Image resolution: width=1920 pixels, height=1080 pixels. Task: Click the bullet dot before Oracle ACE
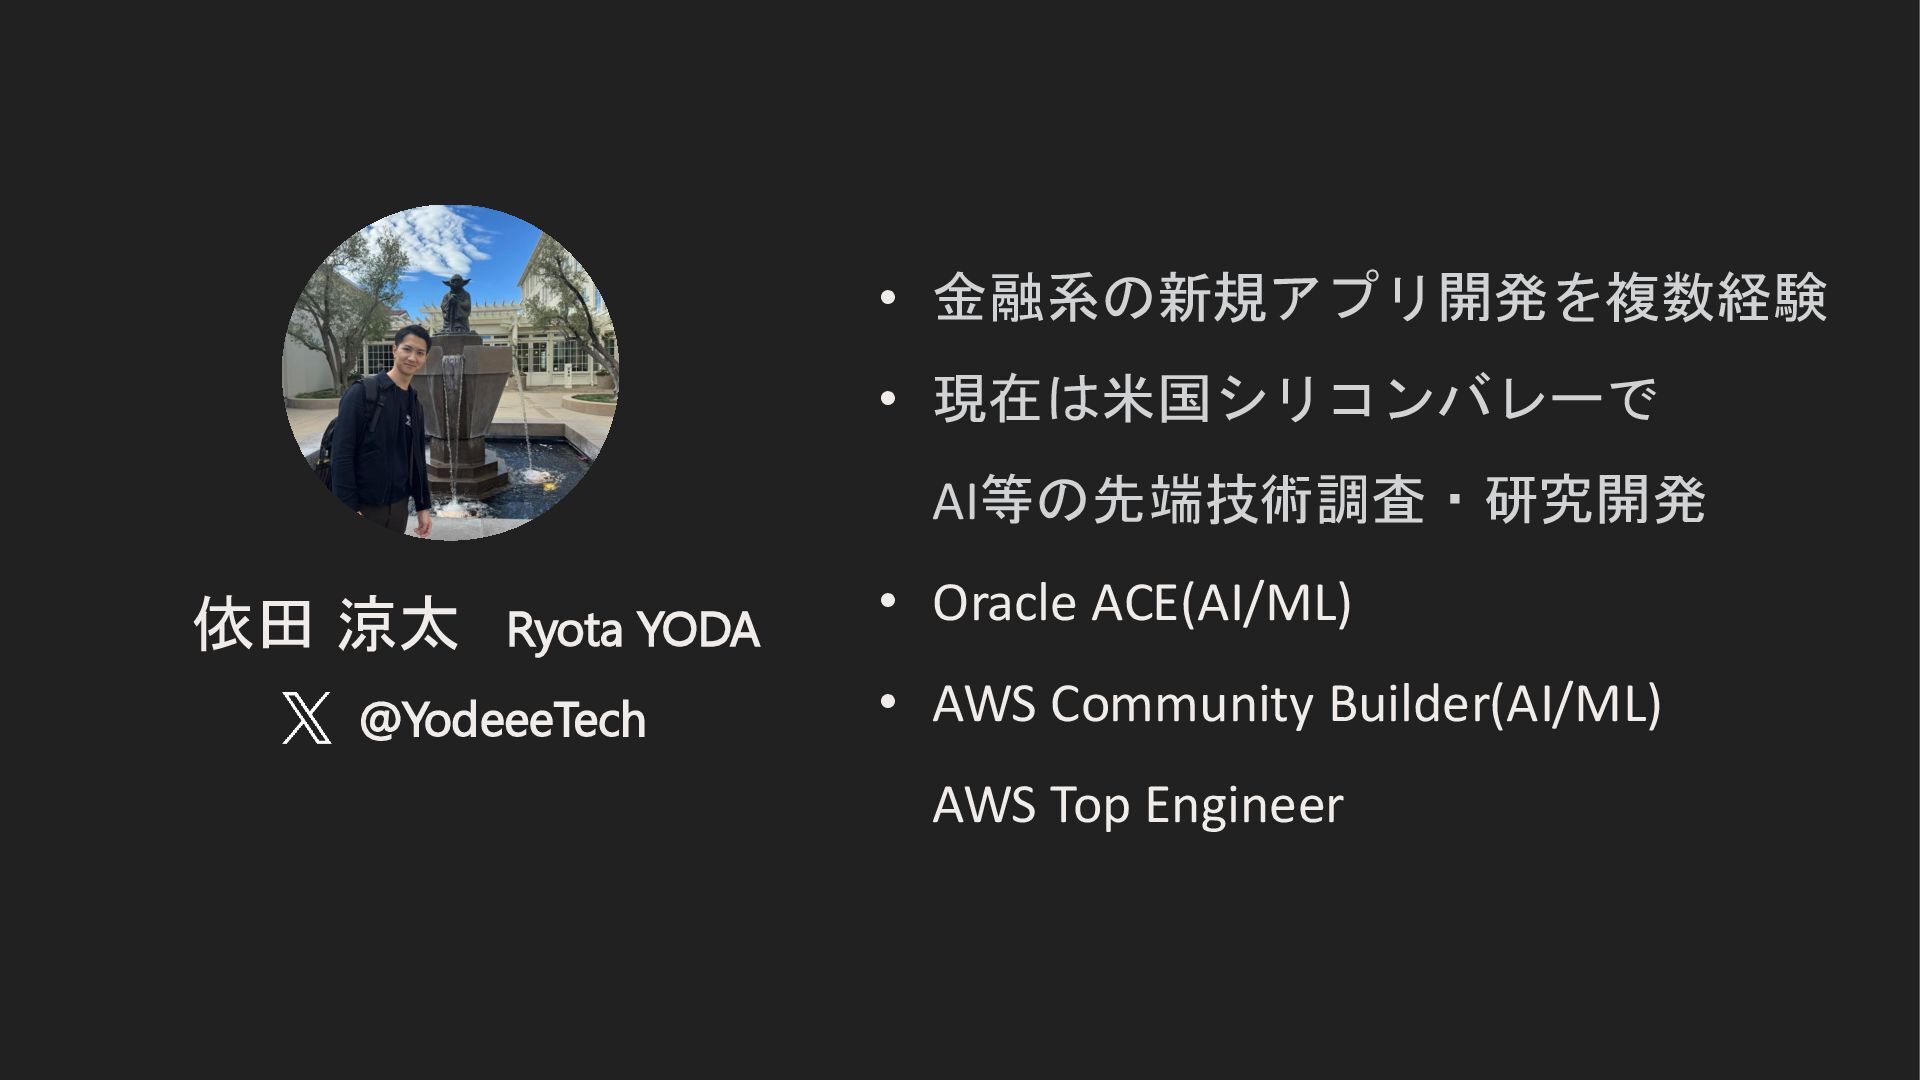(x=886, y=601)
